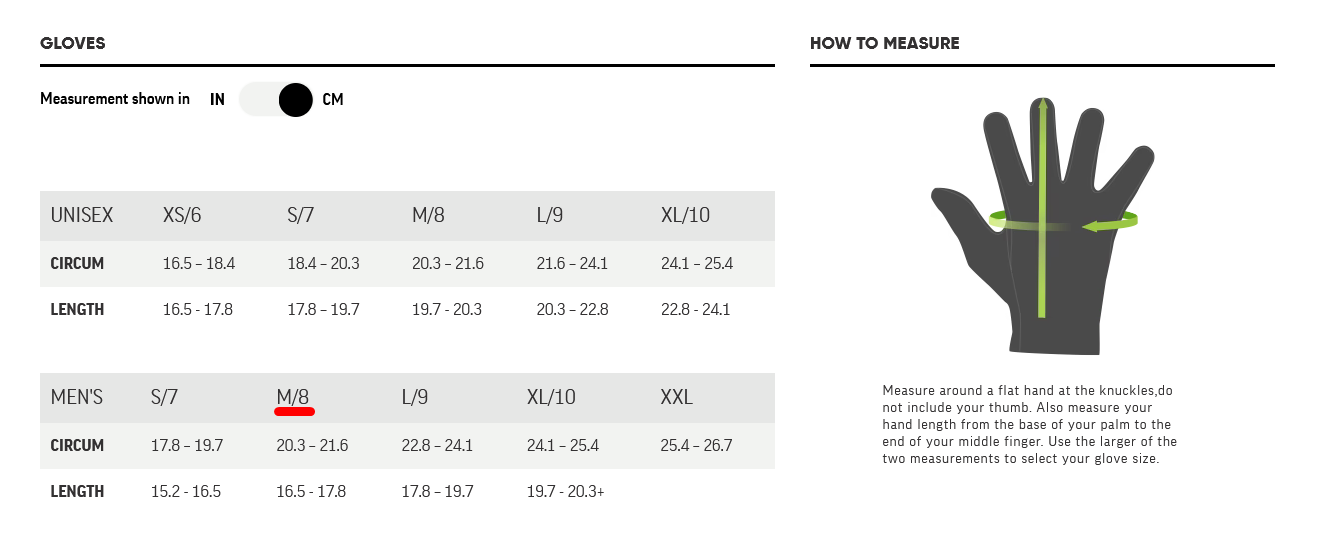1335x536 pixels.
Task: Click the UNISEX table label
Action: pyautogui.click(x=82, y=215)
